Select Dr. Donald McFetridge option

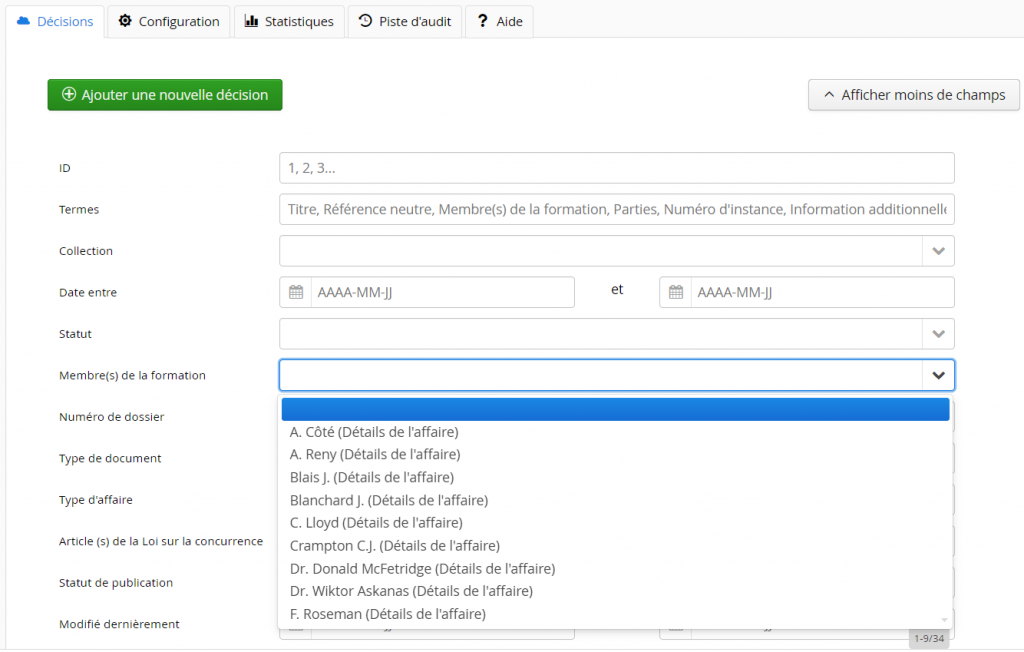422,568
